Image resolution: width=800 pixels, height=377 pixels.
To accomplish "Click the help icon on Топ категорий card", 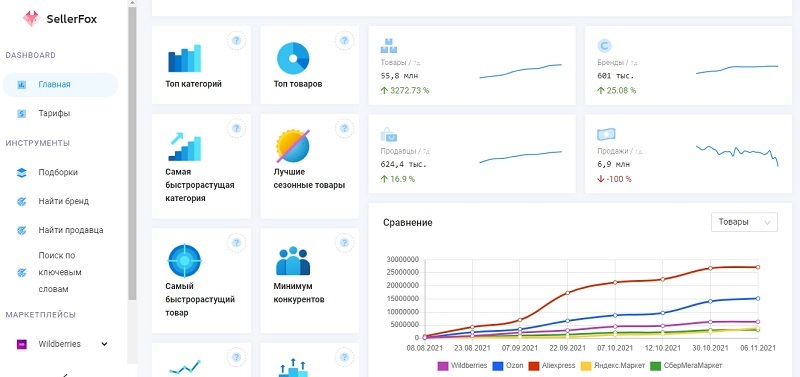I will point(236,40).
